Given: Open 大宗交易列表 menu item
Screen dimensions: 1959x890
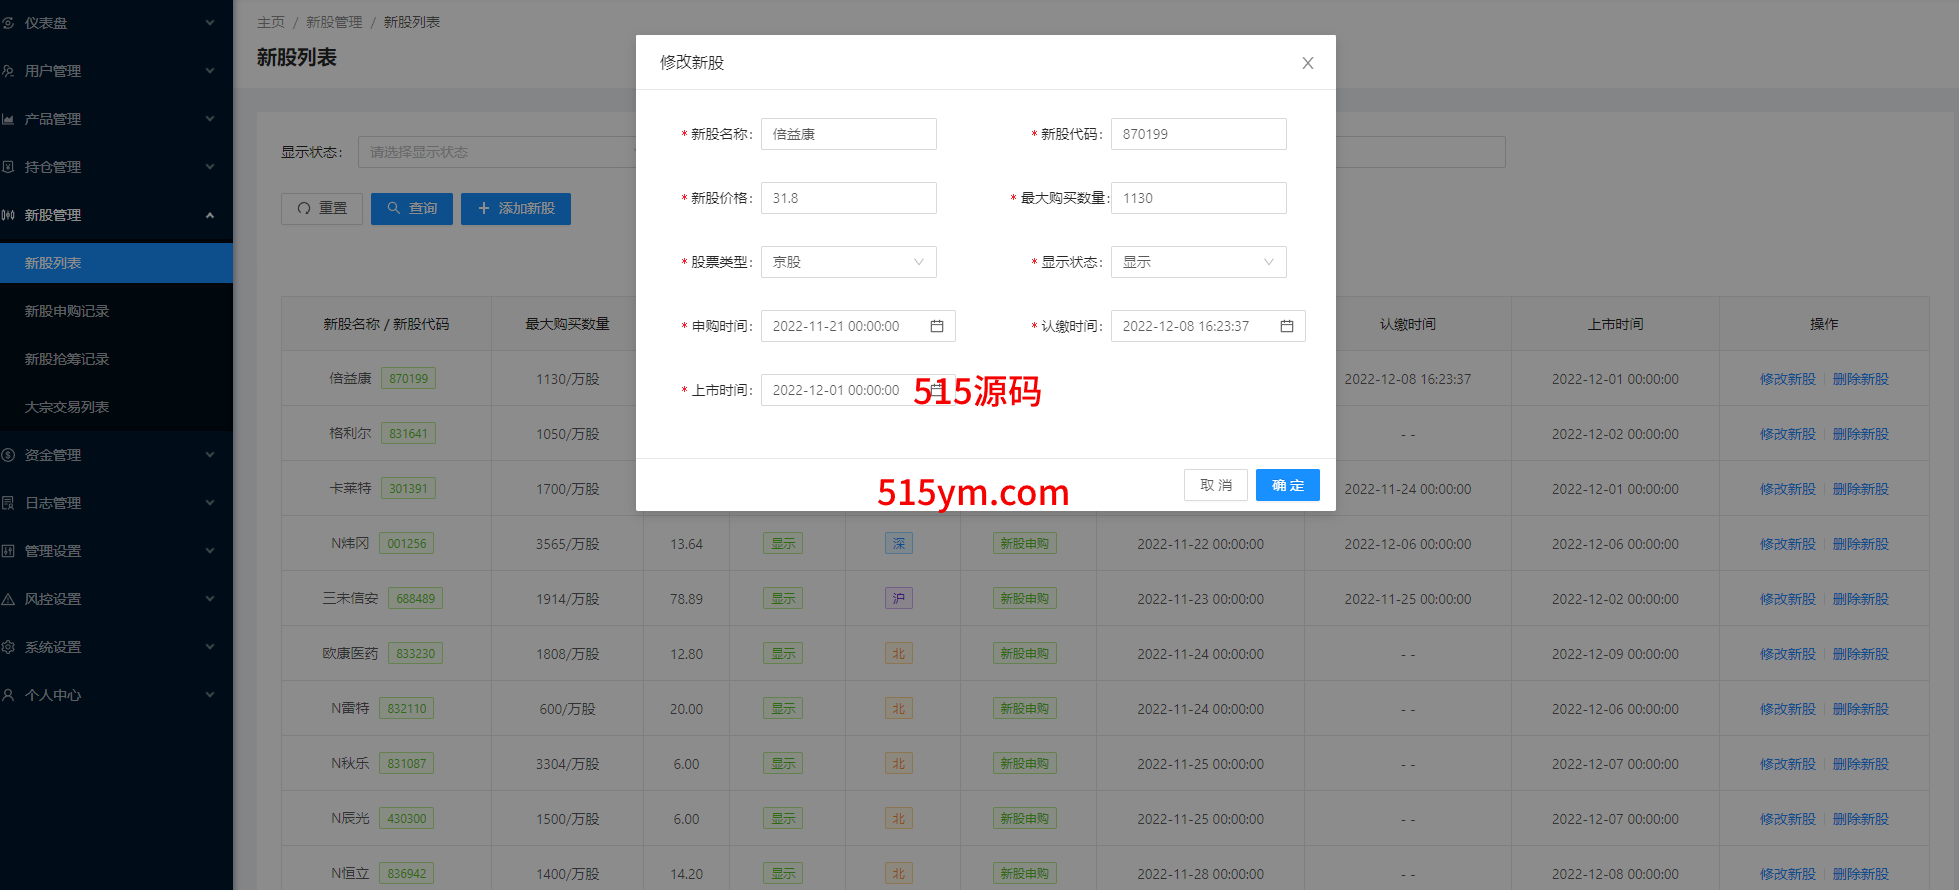Looking at the screenshot, I should point(67,407).
